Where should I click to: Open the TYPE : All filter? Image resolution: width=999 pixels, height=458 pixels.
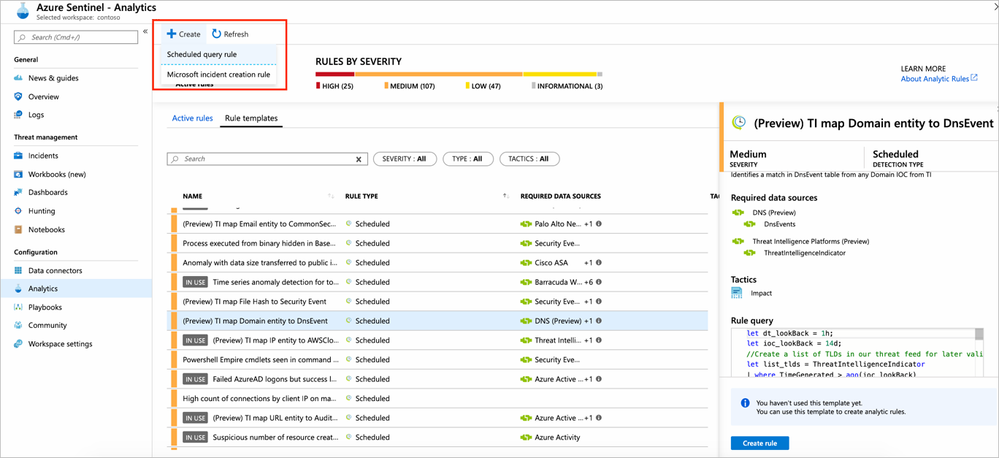[x=467, y=159]
